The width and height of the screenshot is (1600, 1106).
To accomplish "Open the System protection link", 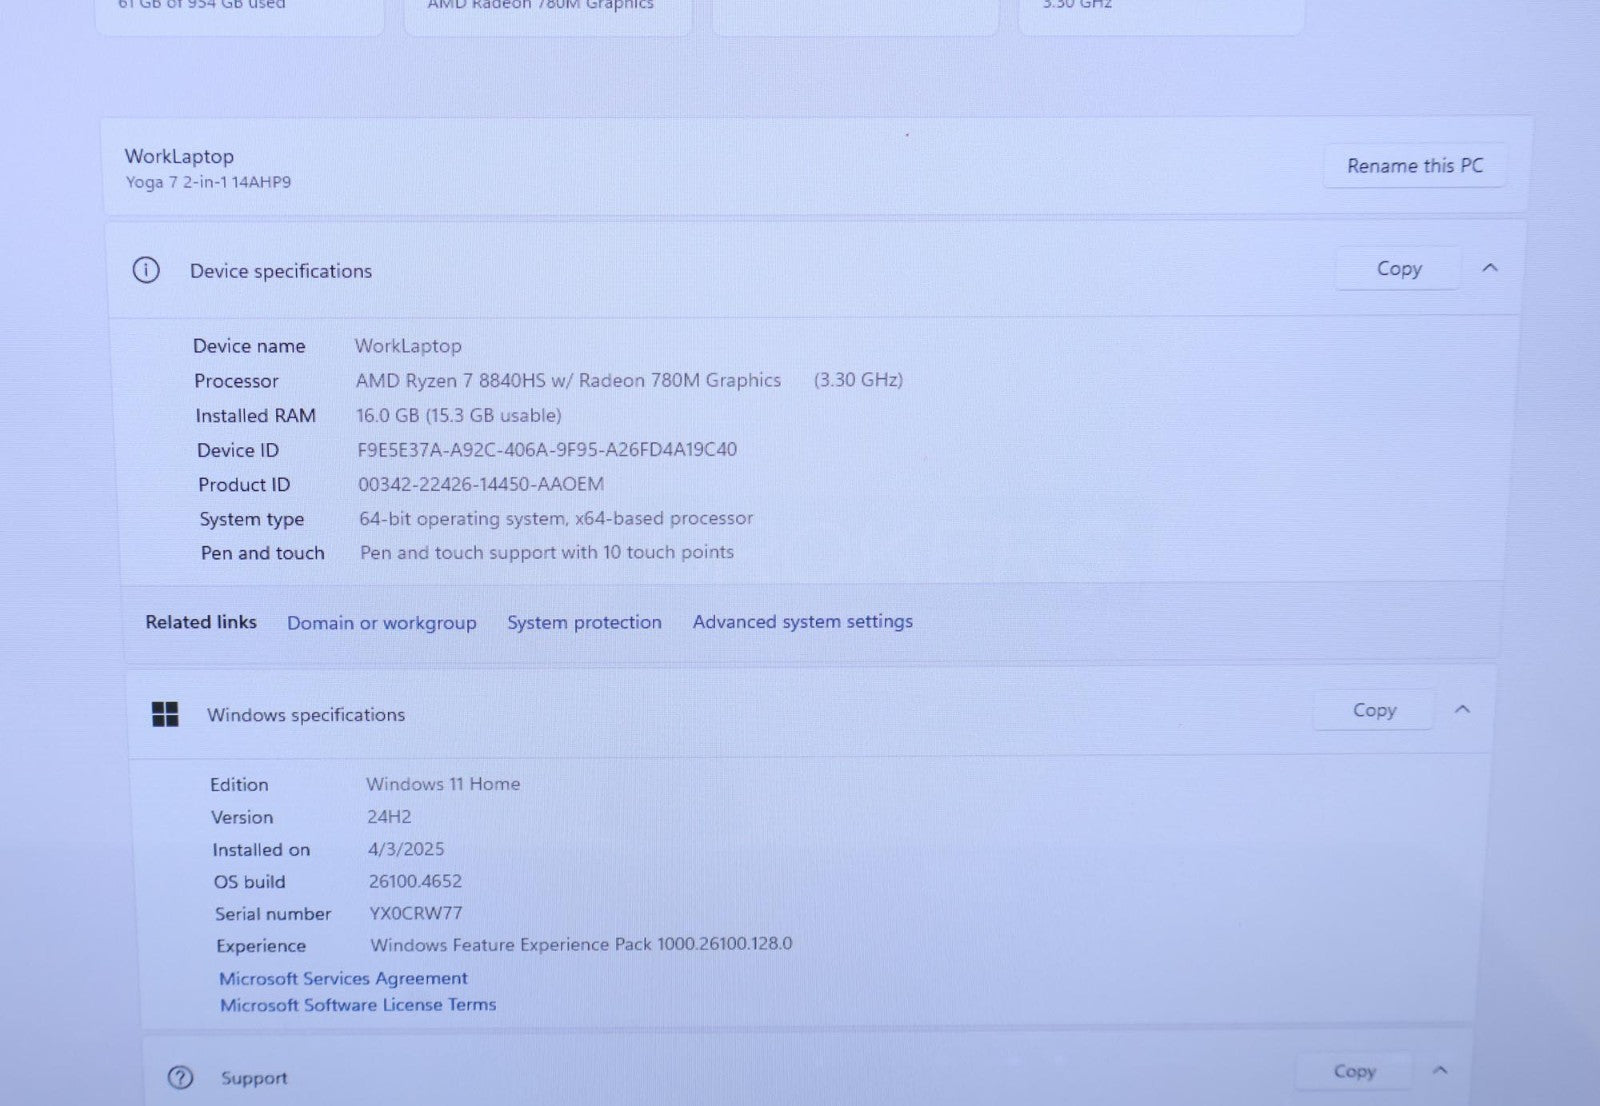I will point(584,622).
